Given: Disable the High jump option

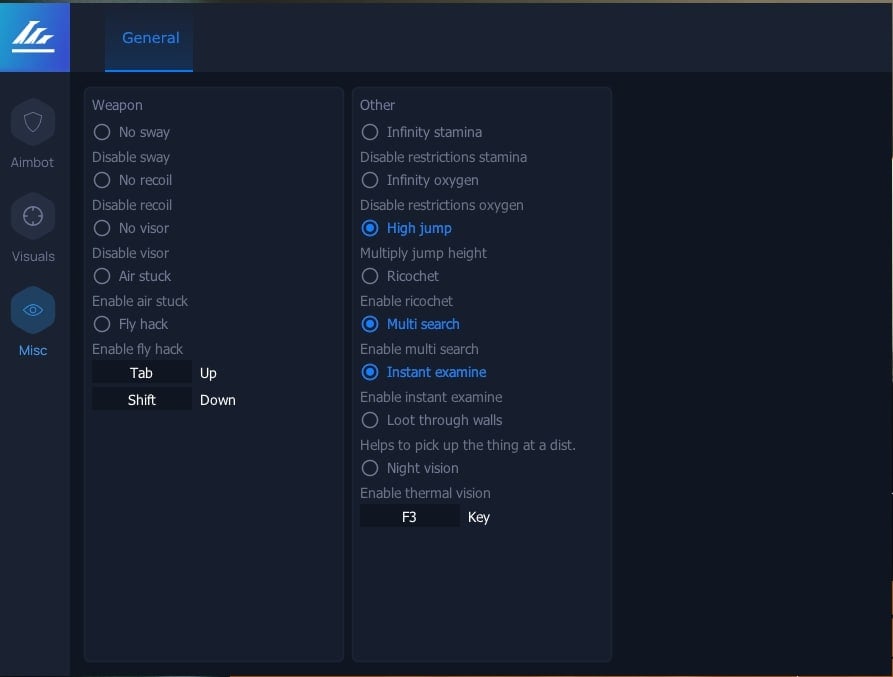Looking at the screenshot, I should pyautogui.click(x=370, y=228).
